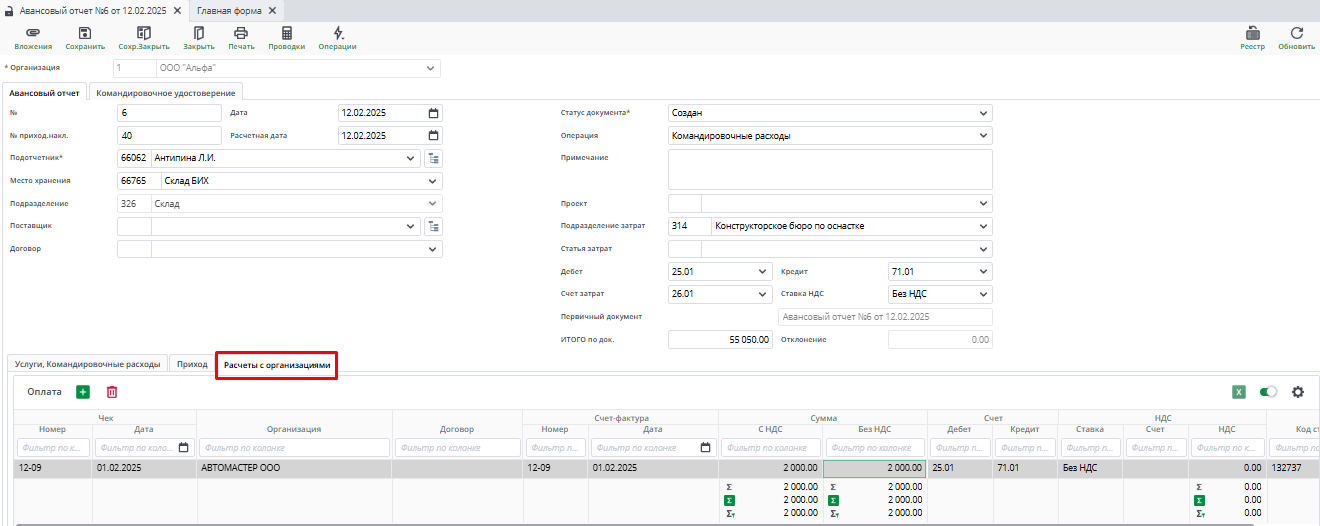Open the Операции lightning menu
The image size is (1320, 526).
coord(338,34)
